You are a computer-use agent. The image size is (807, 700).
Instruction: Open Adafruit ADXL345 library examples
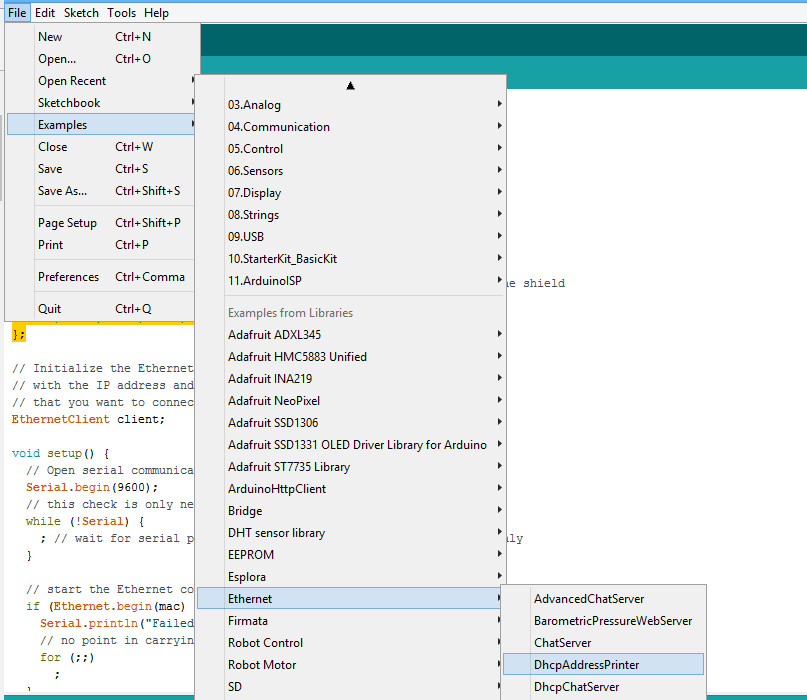click(x=350, y=335)
